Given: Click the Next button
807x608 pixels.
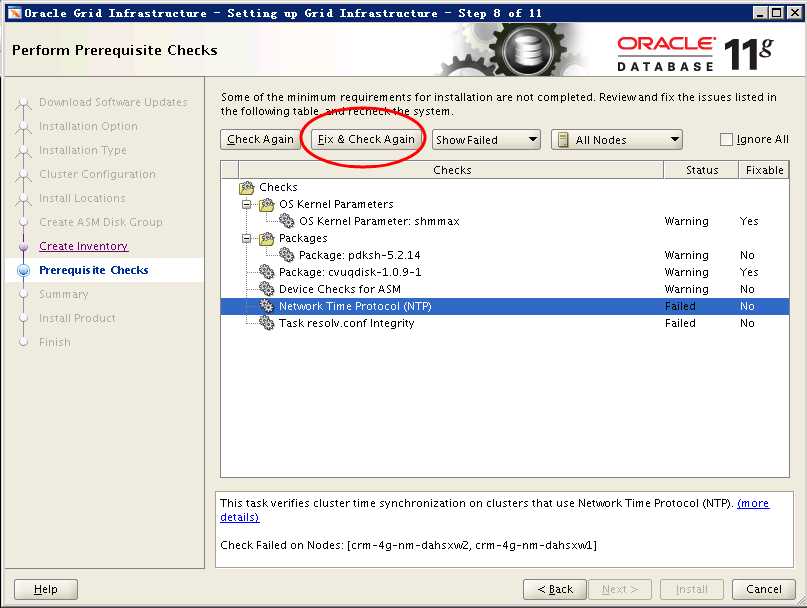Looking at the screenshot, I should click(x=620, y=589).
